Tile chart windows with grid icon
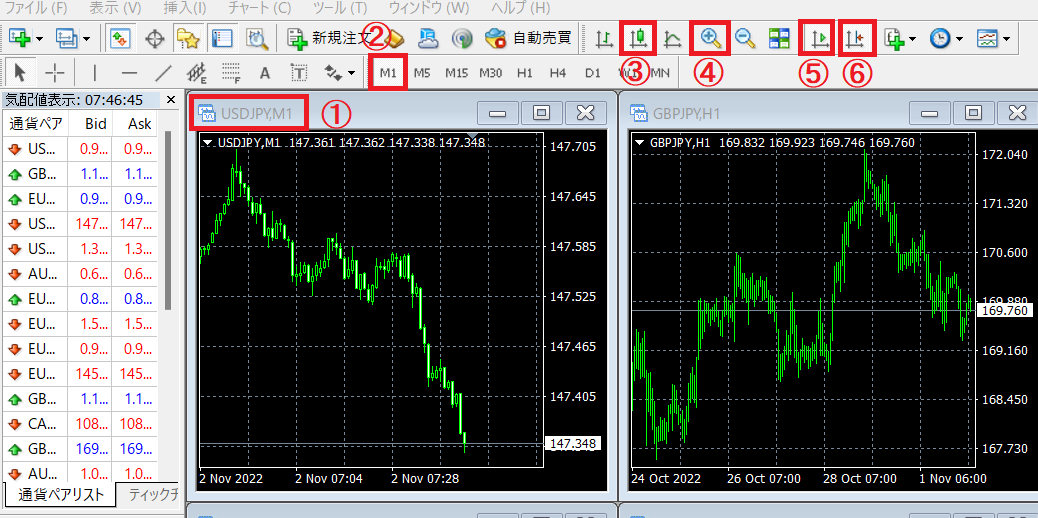The width and height of the screenshot is (1038, 518). coord(779,39)
